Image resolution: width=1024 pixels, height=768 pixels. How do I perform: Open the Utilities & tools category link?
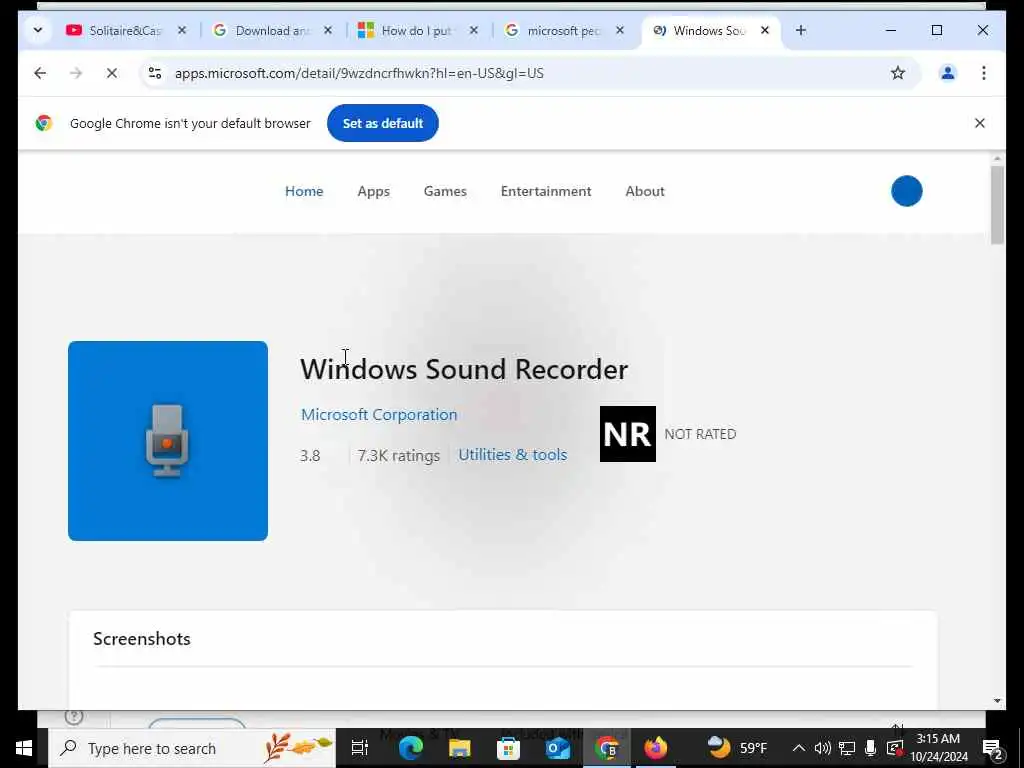coord(513,455)
